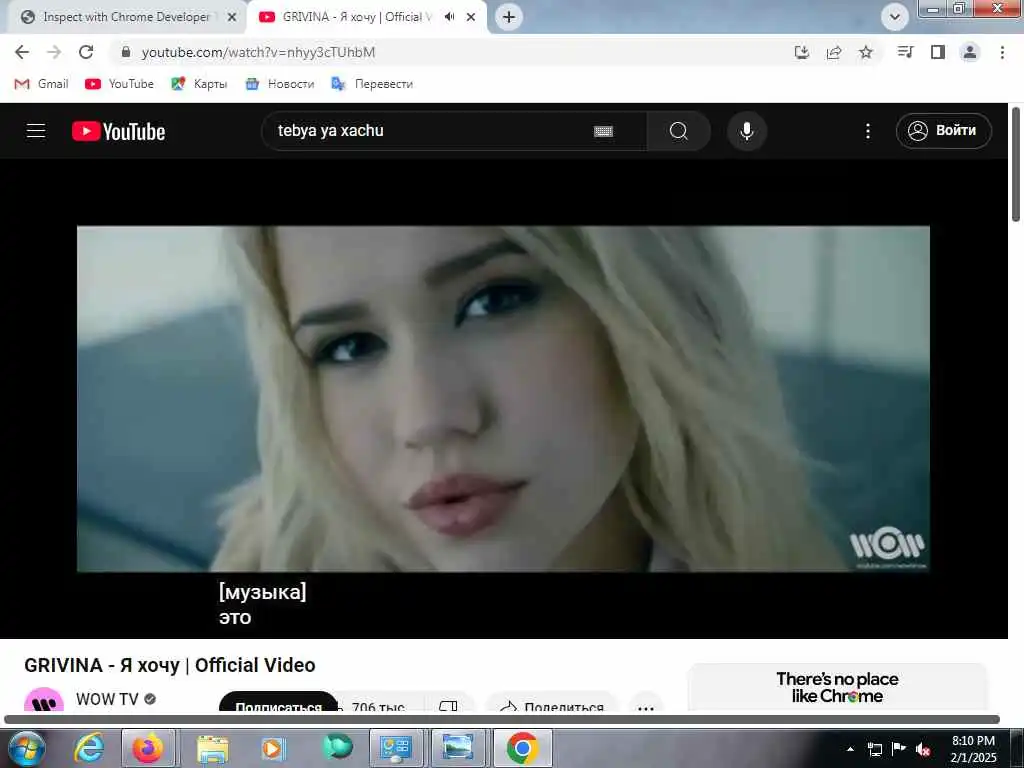
Task: Open the Chrome three-dot menu
Action: coord(1002,52)
